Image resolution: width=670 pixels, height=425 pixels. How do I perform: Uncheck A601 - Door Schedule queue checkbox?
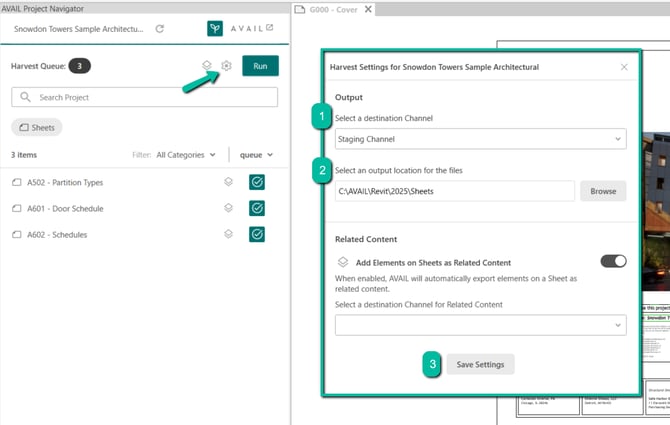click(257, 208)
